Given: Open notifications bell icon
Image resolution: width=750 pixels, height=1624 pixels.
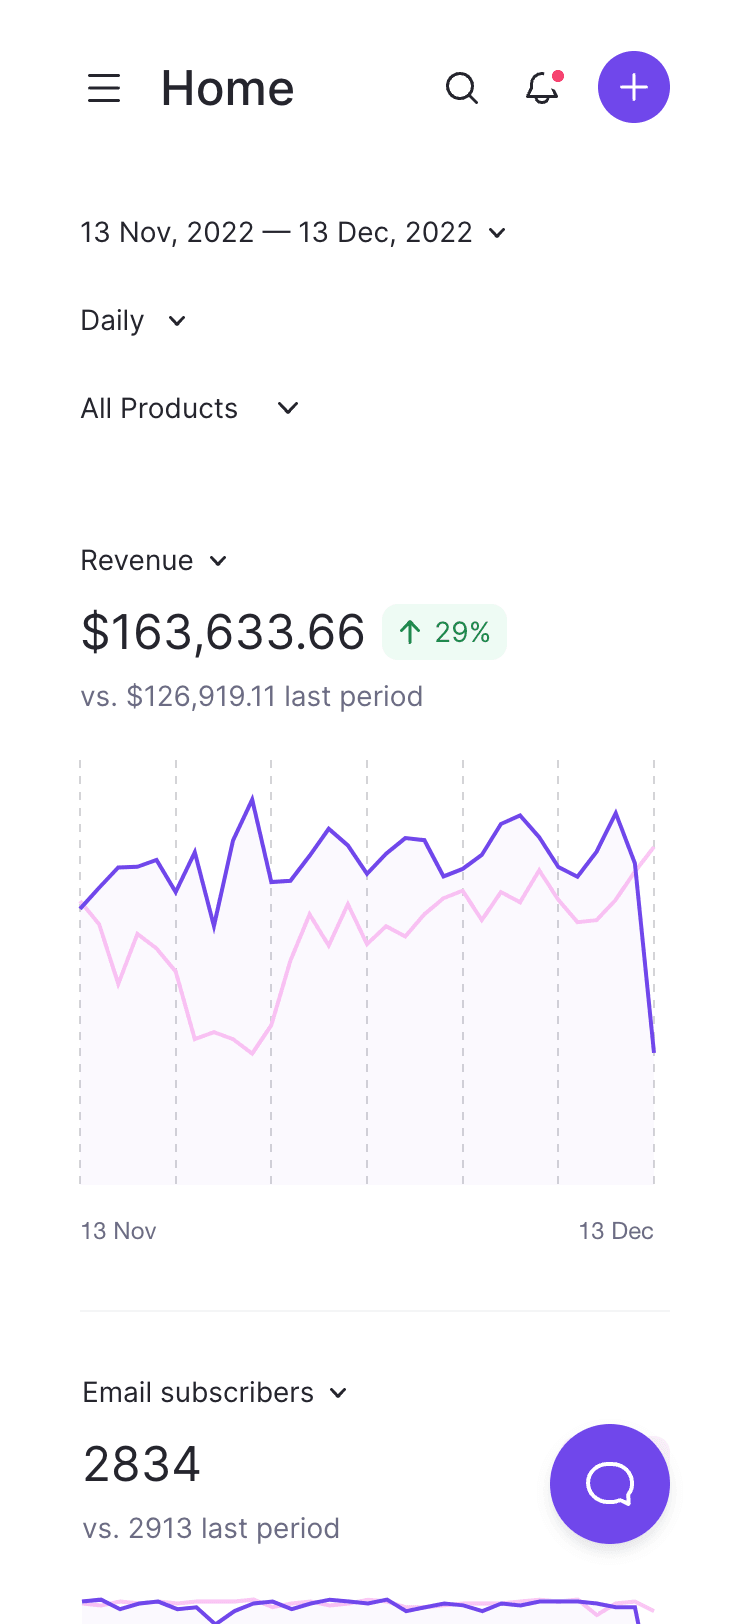Looking at the screenshot, I should (x=542, y=88).
